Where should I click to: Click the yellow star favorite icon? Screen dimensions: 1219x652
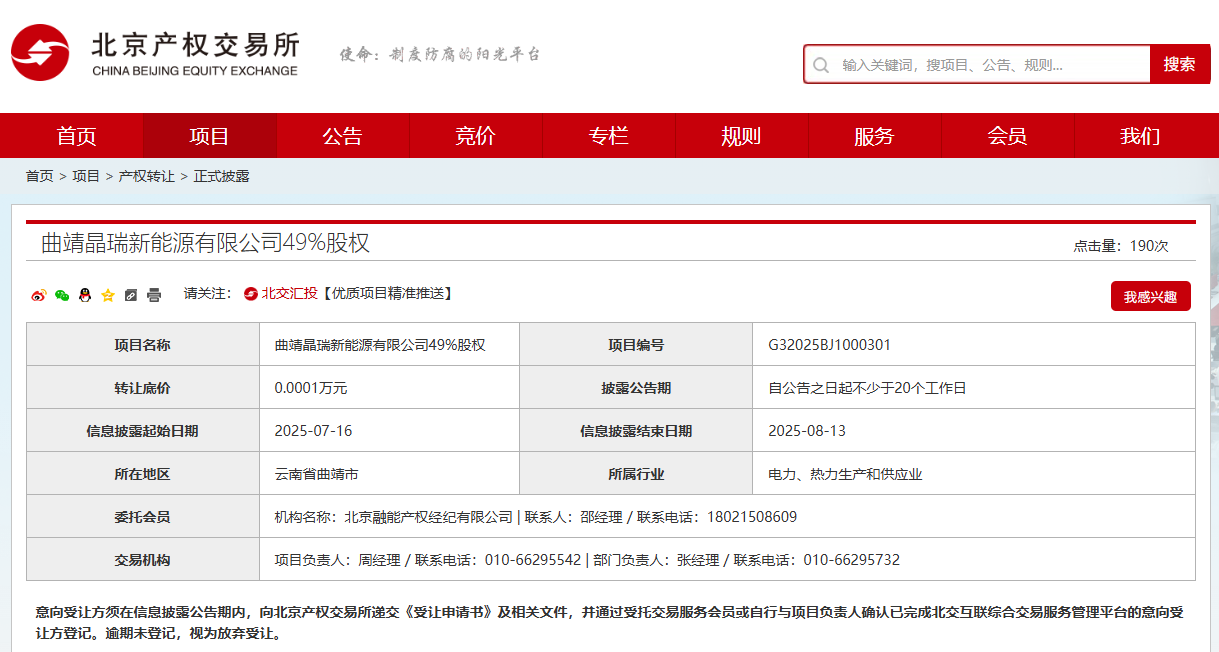(x=108, y=295)
